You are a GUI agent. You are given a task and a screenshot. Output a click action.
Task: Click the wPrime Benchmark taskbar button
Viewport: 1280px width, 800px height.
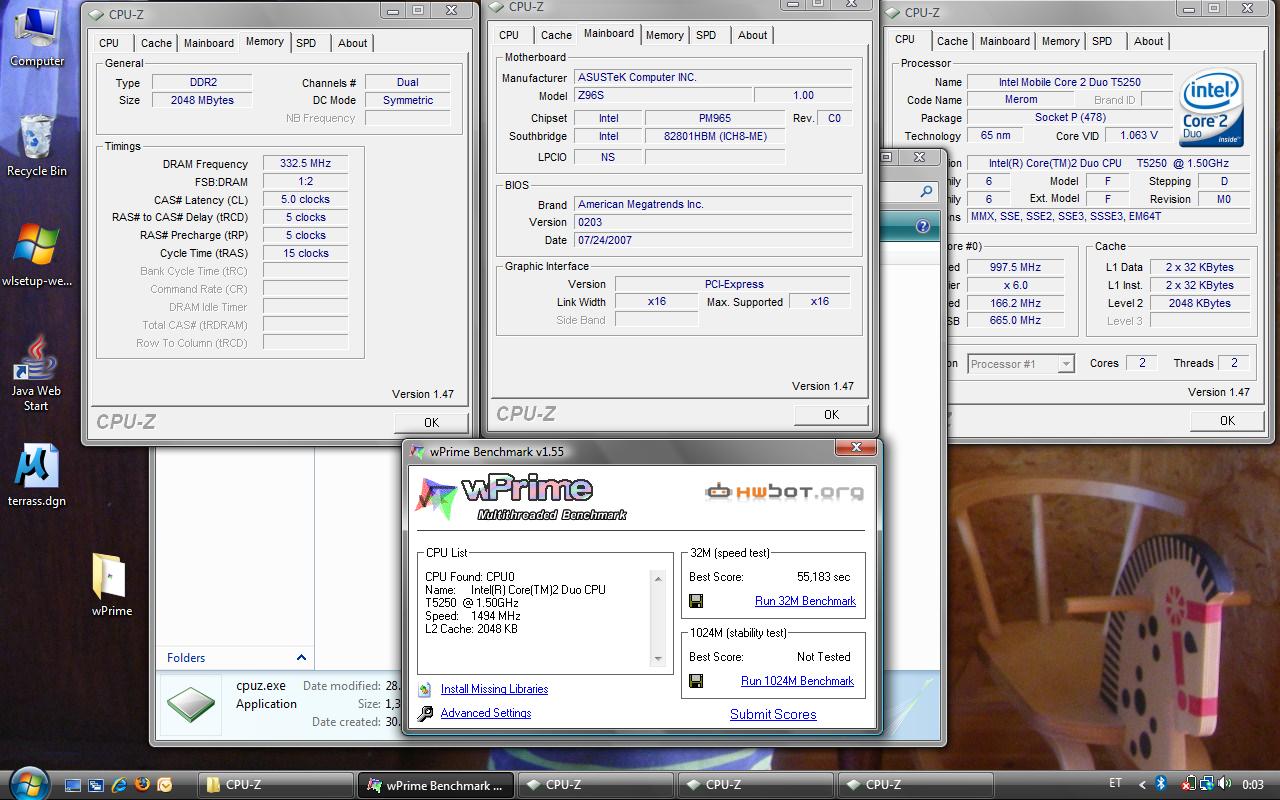click(436, 785)
